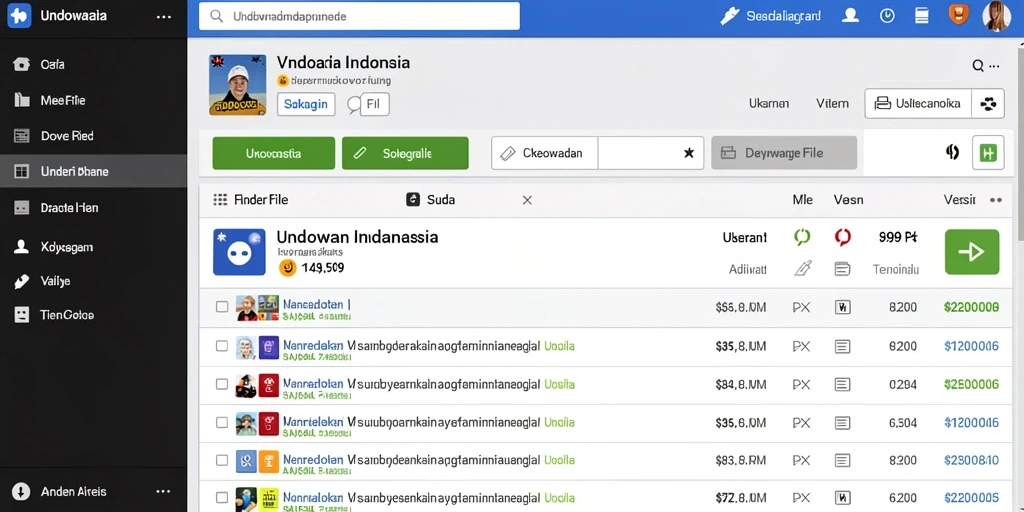
Task: Tick the checkbox on the $35,6.0M row
Action: coord(222,423)
